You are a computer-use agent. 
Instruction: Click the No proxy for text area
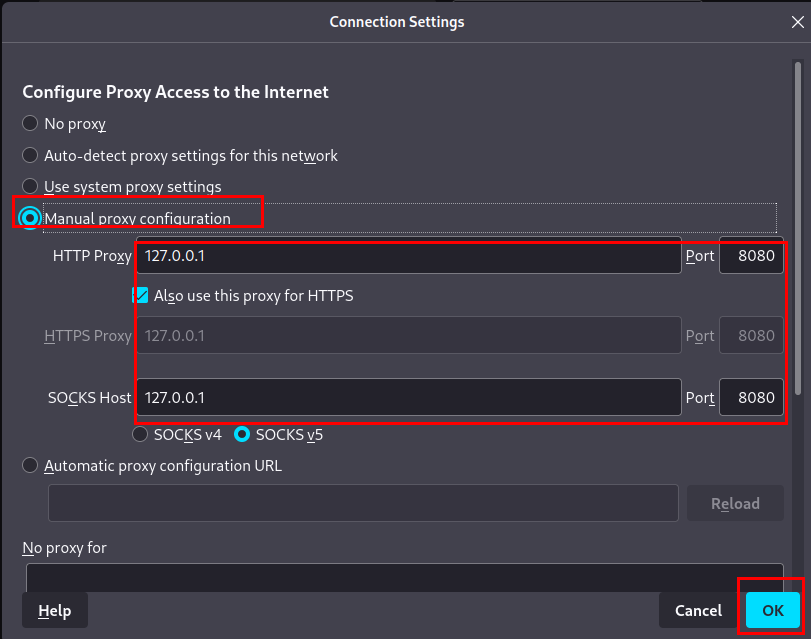coord(404,578)
